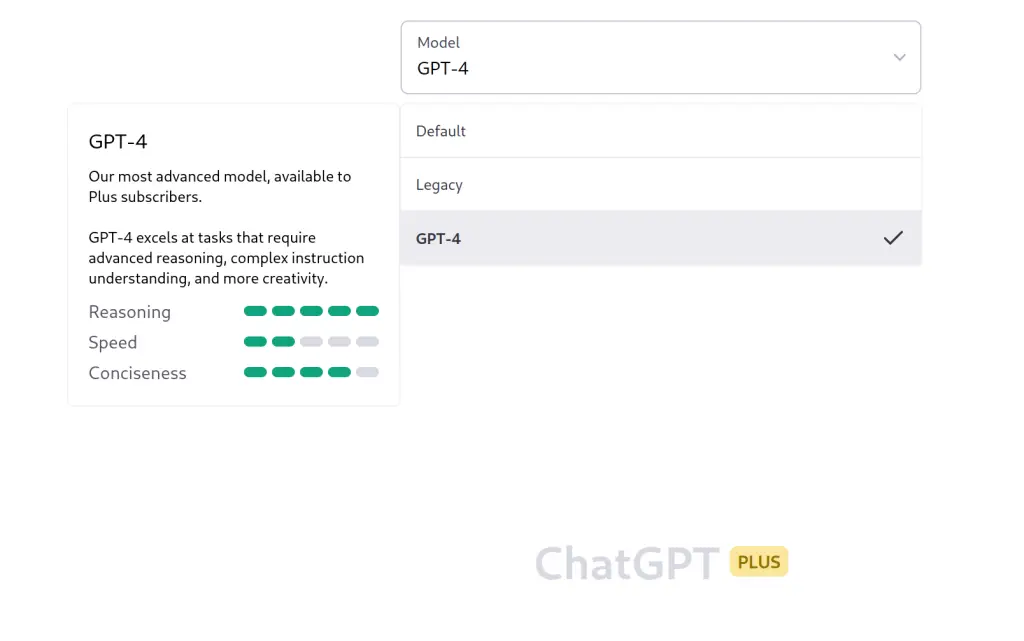Click the Conciseness rating bar
Image resolution: width=1024 pixels, height=641 pixels.
(311, 372)
